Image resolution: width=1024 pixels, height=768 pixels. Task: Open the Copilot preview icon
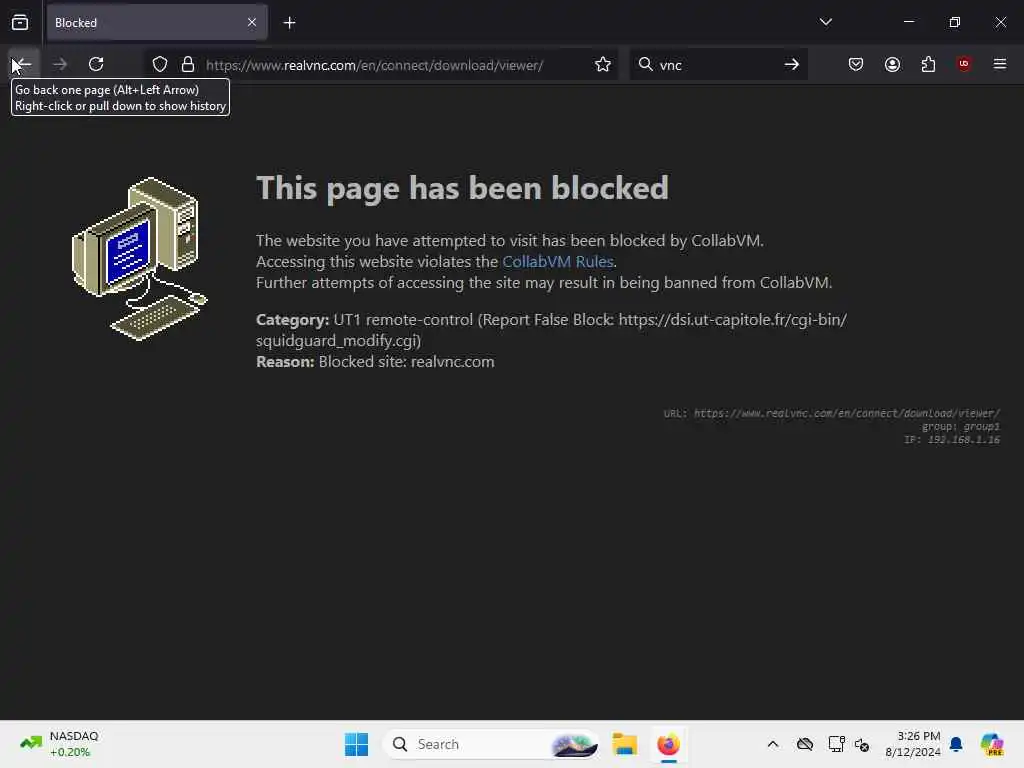tap(991, 744)
